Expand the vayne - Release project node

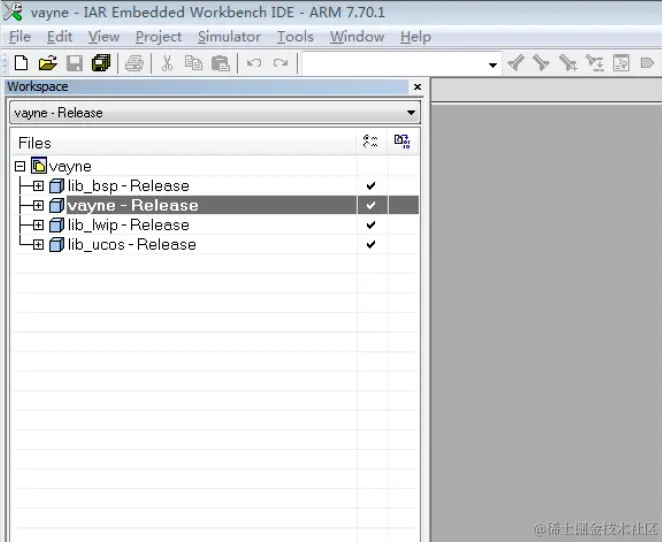38,205
